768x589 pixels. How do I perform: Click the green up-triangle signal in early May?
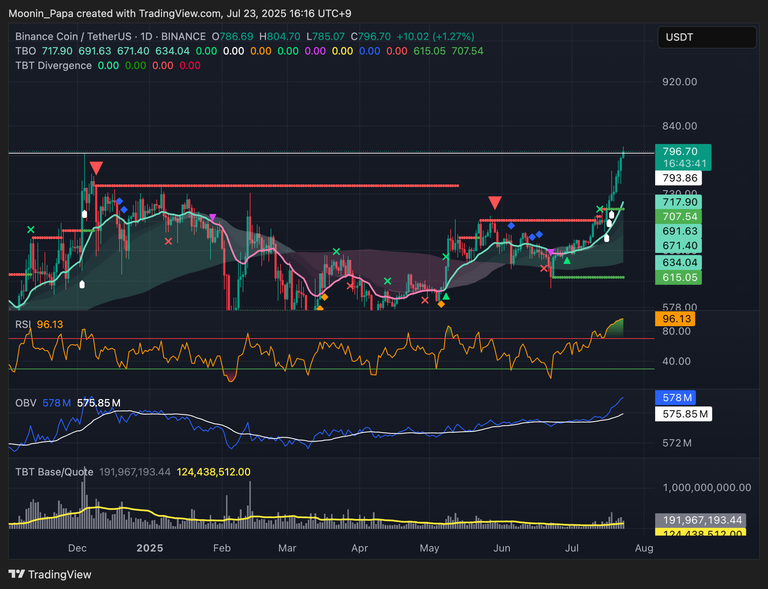tap(446, 296)
